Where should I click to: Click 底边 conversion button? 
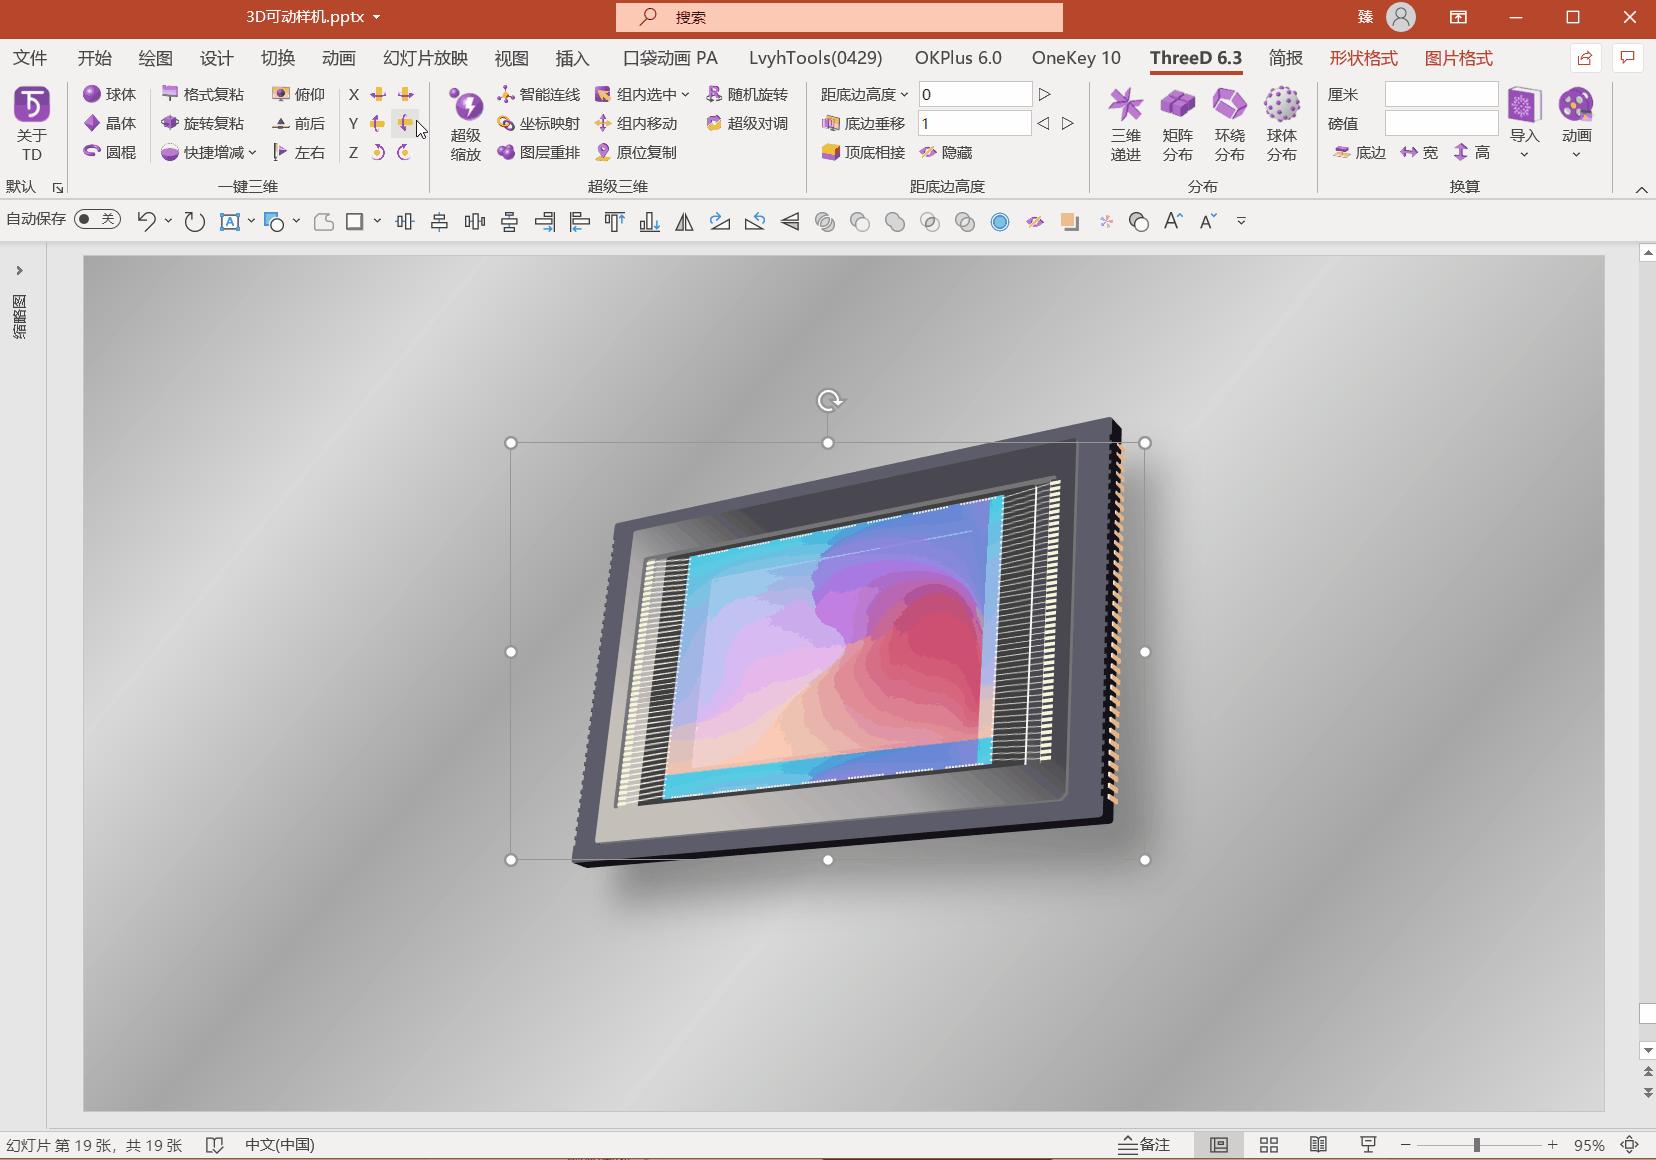coord(1359,152)
